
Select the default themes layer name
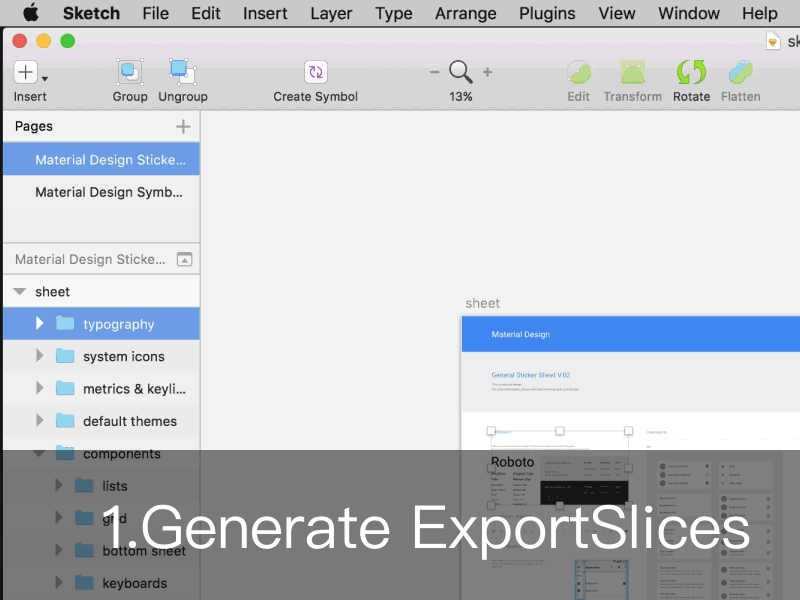point(130,421)
